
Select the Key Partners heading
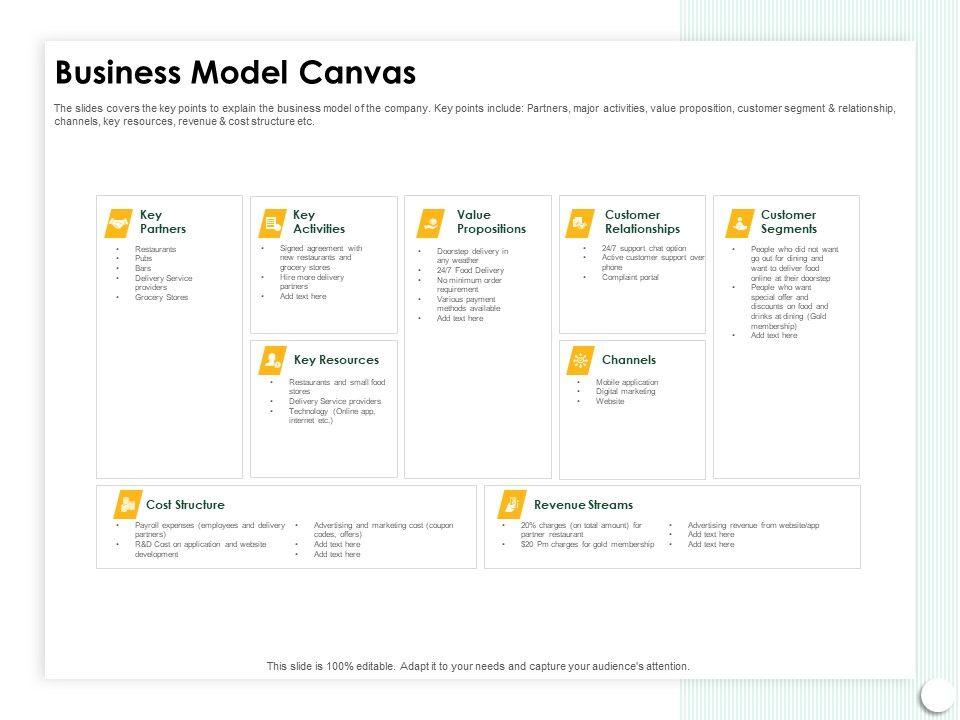(x=163, y=222)
